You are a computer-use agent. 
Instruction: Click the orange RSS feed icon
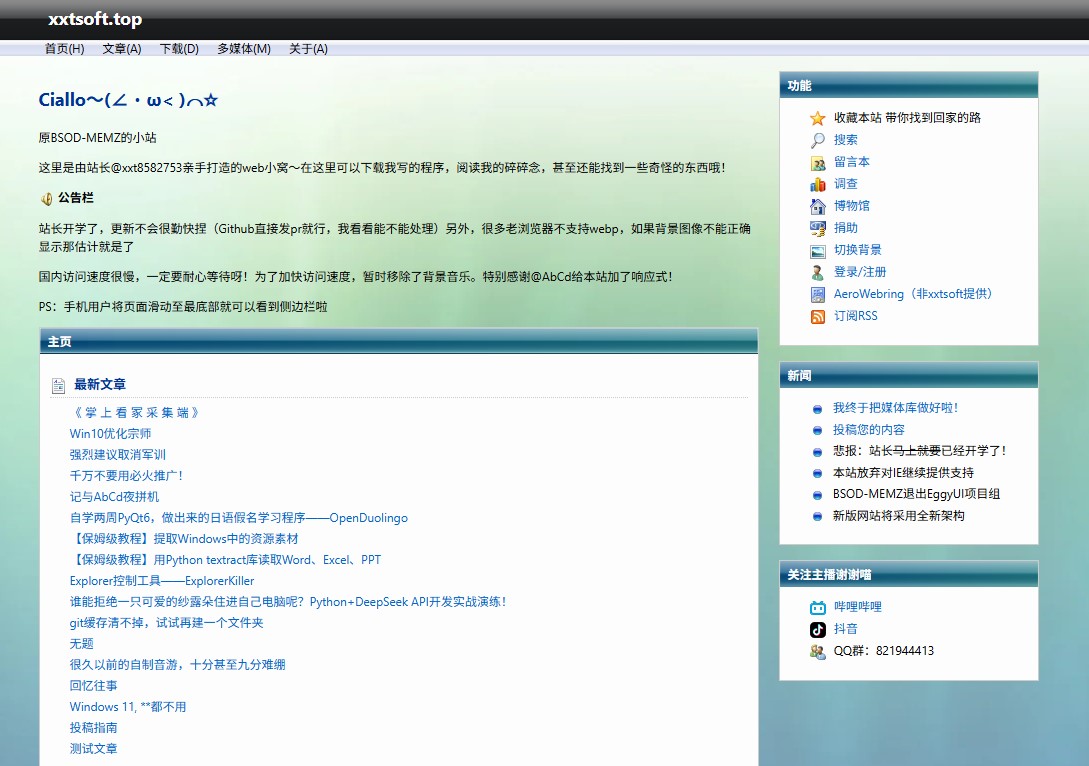pyautogui.click(x=817, y=317)
